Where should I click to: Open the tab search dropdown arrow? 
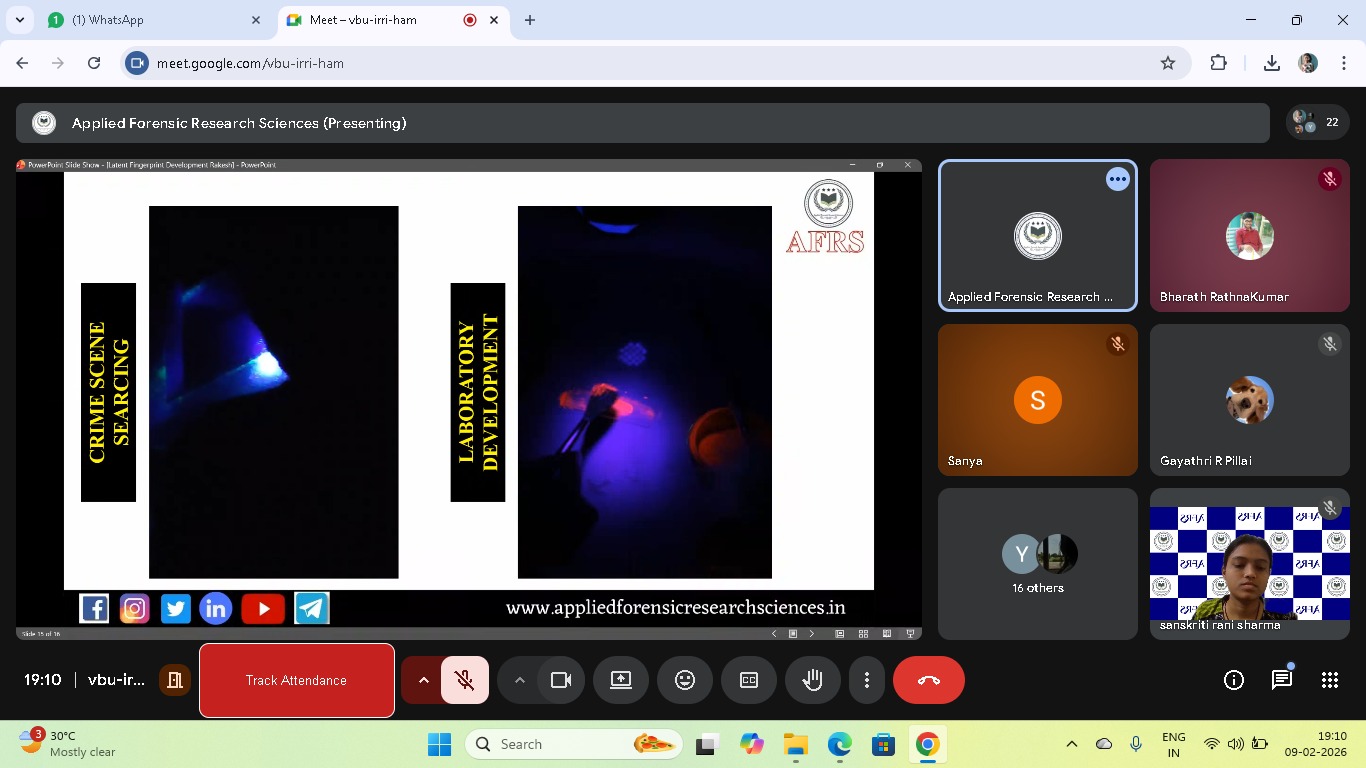point(19,20)
